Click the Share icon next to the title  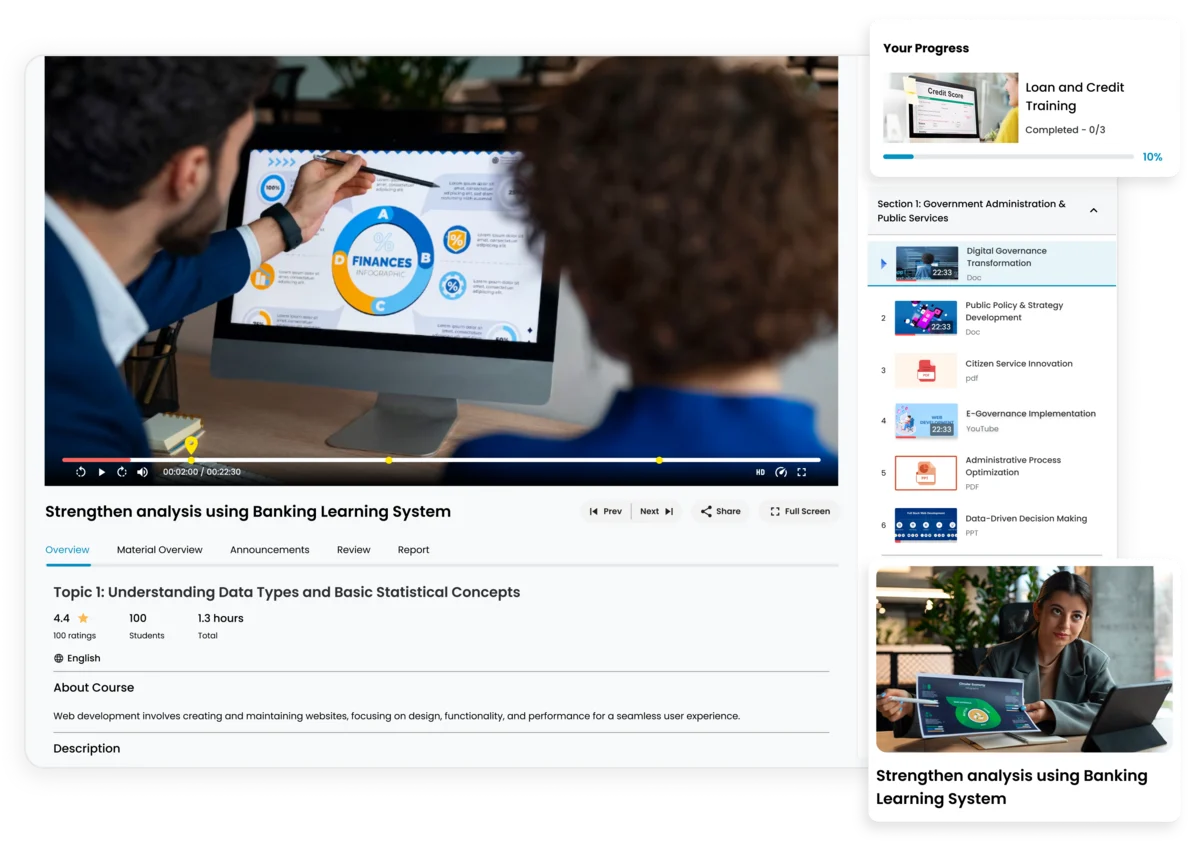704,511
